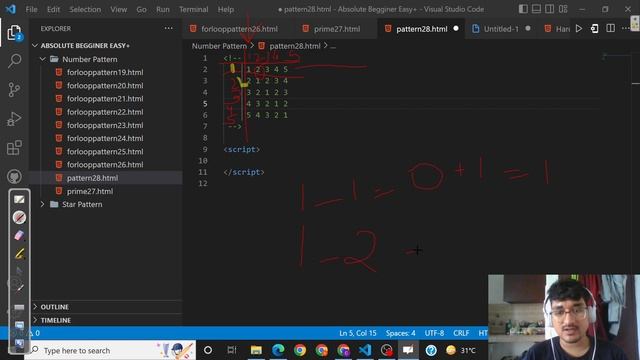This screenshot has height=360, width=640.
Task: Switch to forlooppattern26.html tab
Action: pyautogui.click(x=239, y=29)
